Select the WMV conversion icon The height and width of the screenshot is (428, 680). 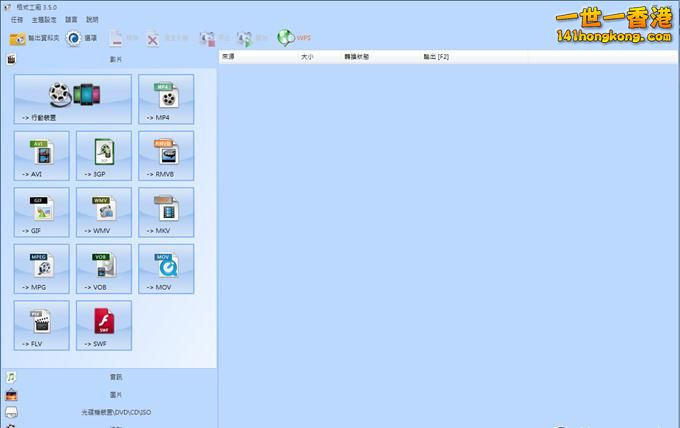click(x=104, y=213)
